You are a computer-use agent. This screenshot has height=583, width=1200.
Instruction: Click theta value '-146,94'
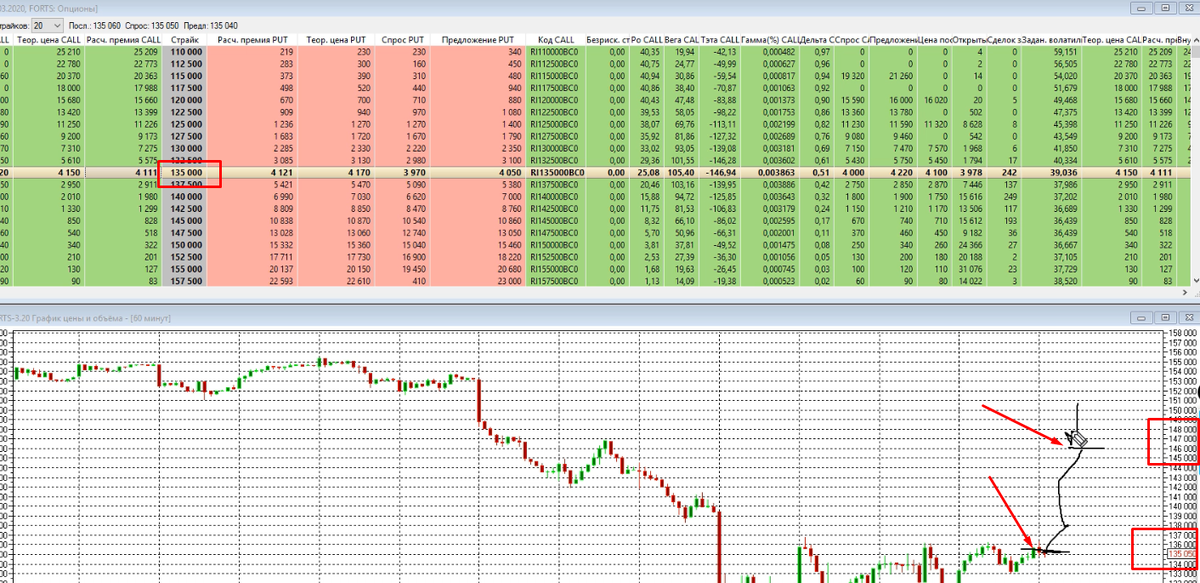coord(721,172)
